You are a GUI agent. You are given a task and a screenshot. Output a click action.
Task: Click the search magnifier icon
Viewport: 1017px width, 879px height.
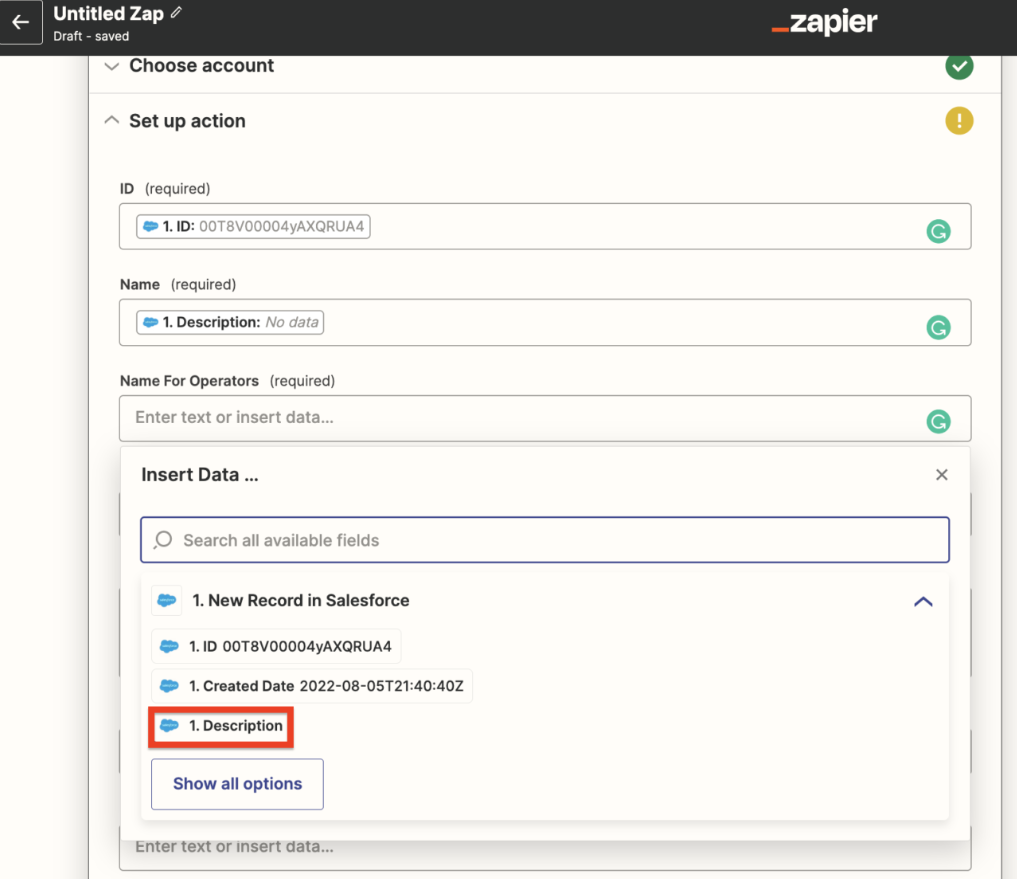pos(163,540)
